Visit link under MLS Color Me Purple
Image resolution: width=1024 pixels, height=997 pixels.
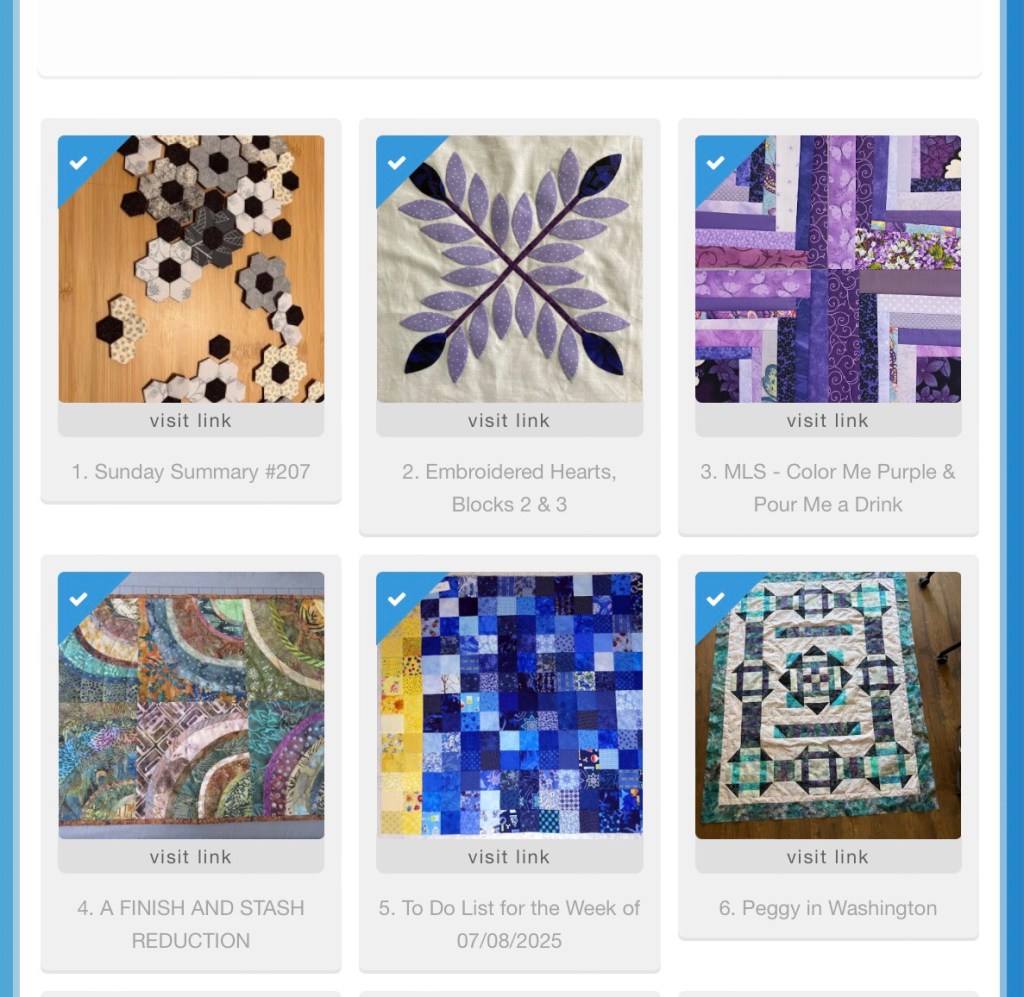tap(827, 420)
